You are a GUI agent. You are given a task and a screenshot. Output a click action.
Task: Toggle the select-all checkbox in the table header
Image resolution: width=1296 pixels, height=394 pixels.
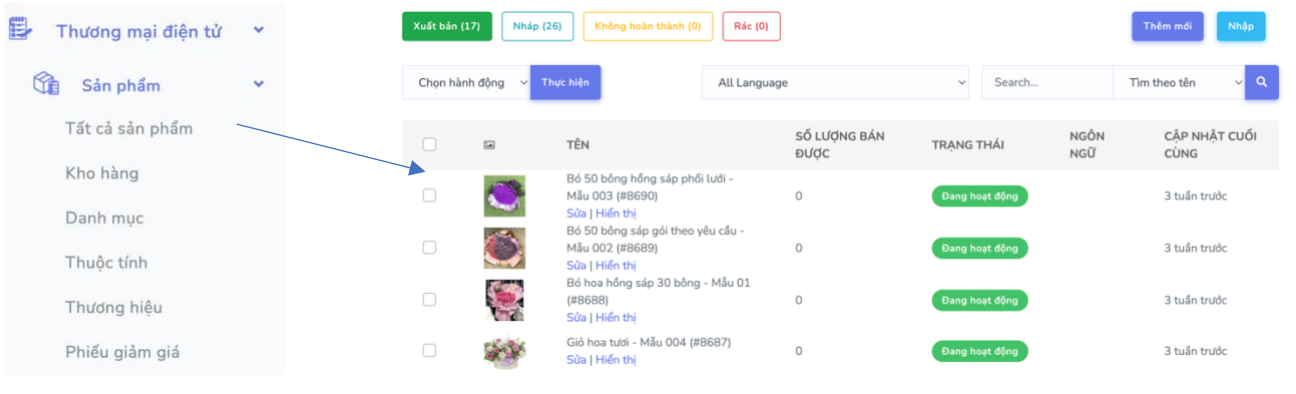point(429,145)
